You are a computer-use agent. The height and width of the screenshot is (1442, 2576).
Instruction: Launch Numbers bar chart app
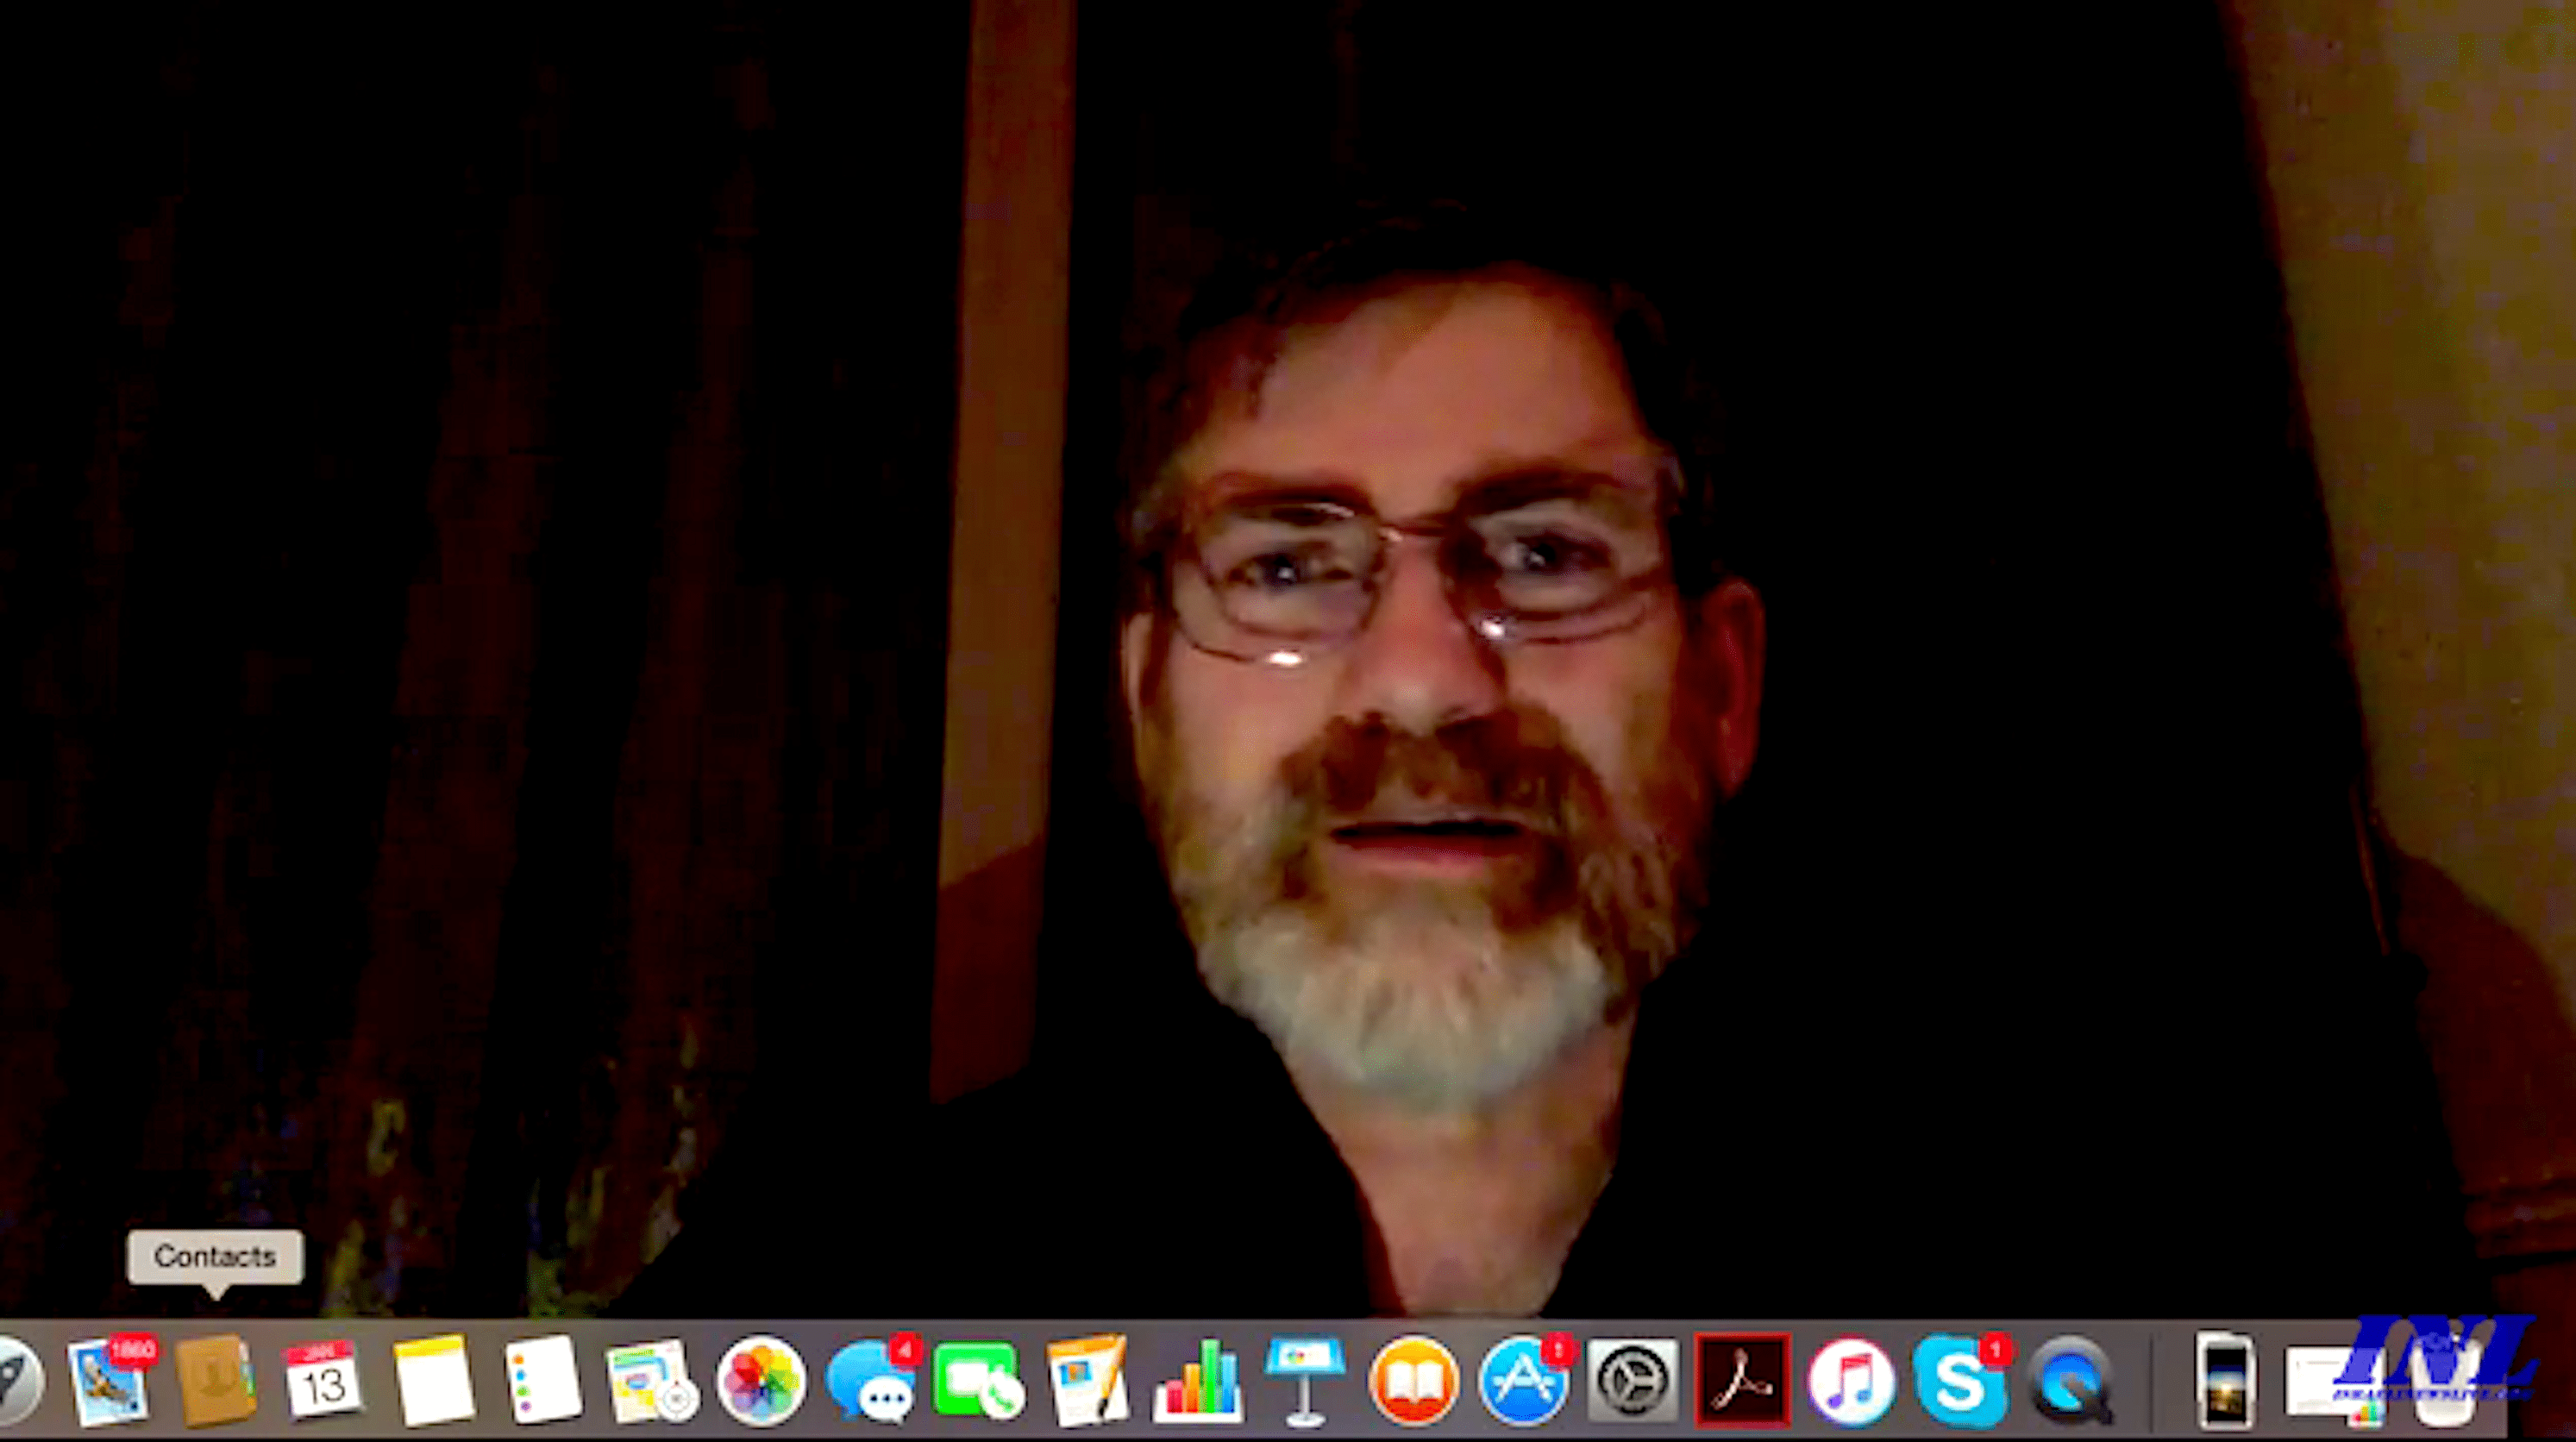coord(1197,1382)
